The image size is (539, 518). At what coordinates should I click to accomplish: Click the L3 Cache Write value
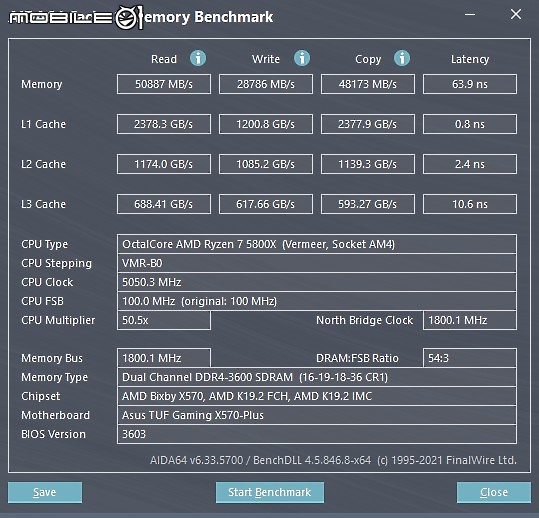266,204
